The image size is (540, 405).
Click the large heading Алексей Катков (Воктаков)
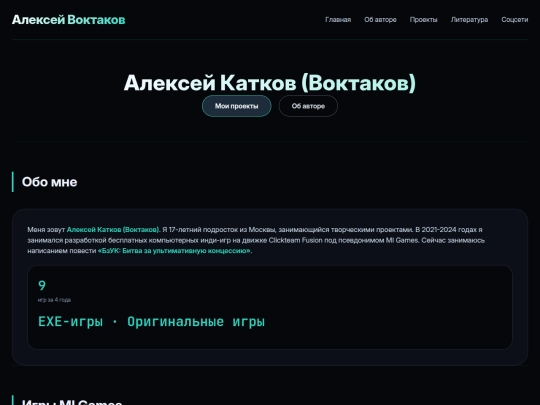(270, 83)
